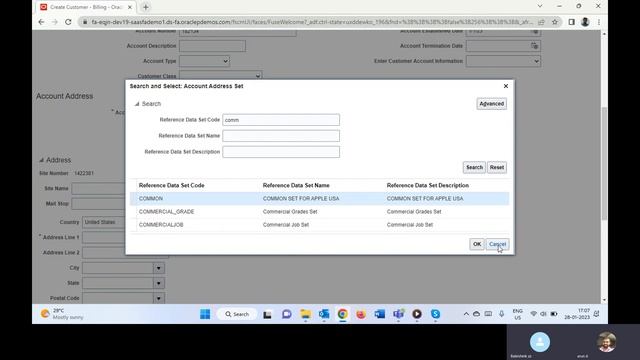Click the taskbar Search box
This screenshot has height=360, width=640.
[x=237, y=314]
